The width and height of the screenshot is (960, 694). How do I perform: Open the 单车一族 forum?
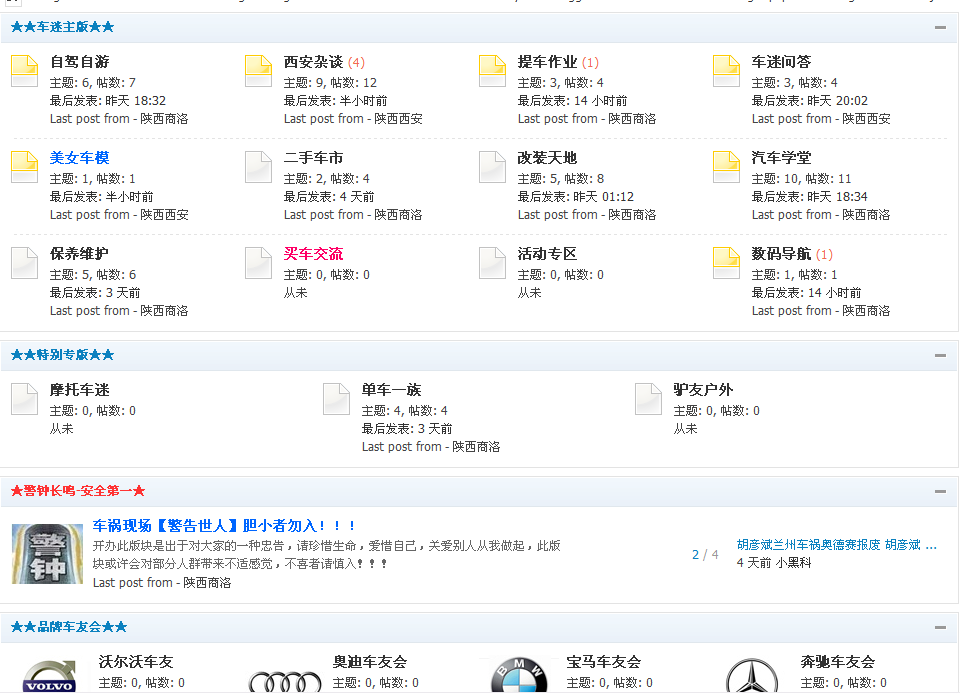(391, 390)
